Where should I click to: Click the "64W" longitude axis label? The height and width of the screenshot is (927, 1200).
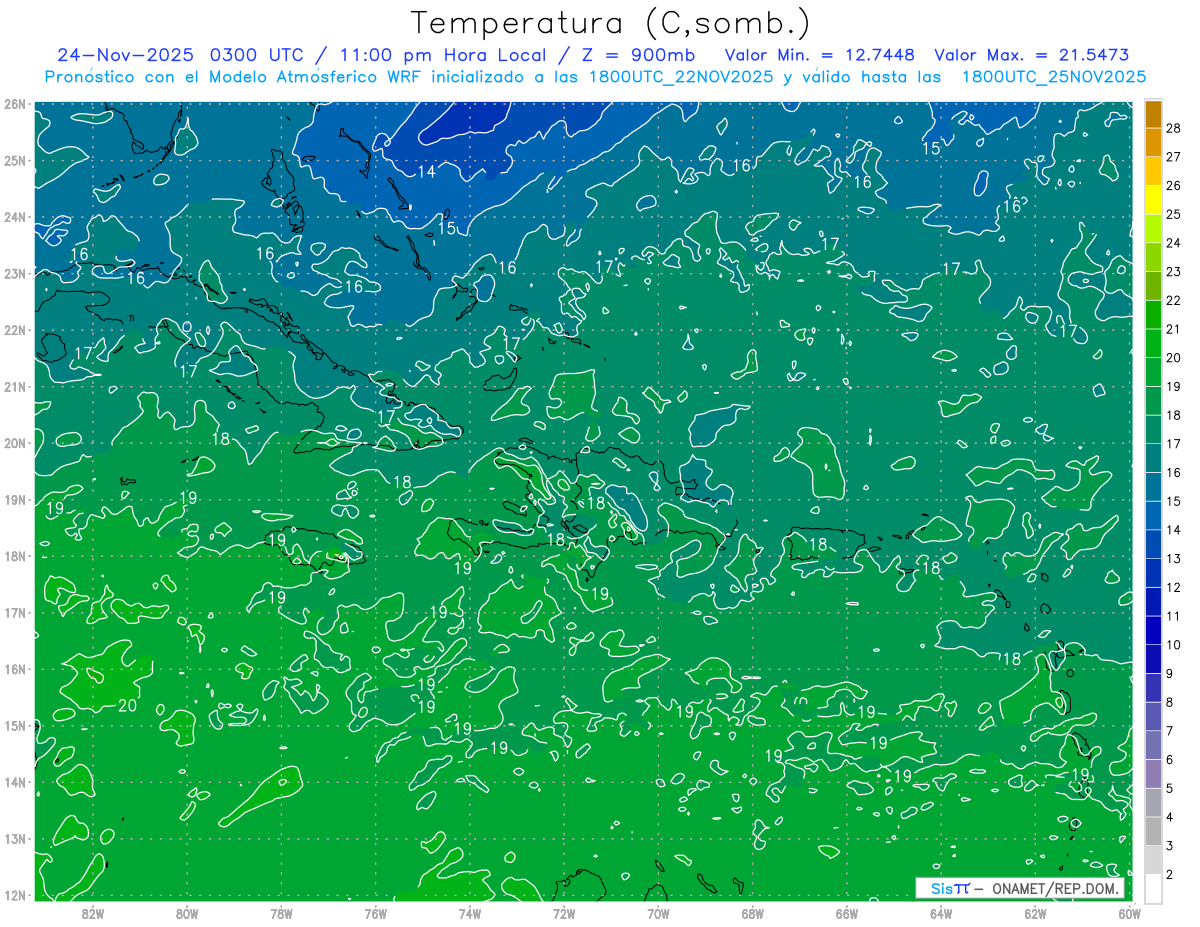tap(940, 913)
